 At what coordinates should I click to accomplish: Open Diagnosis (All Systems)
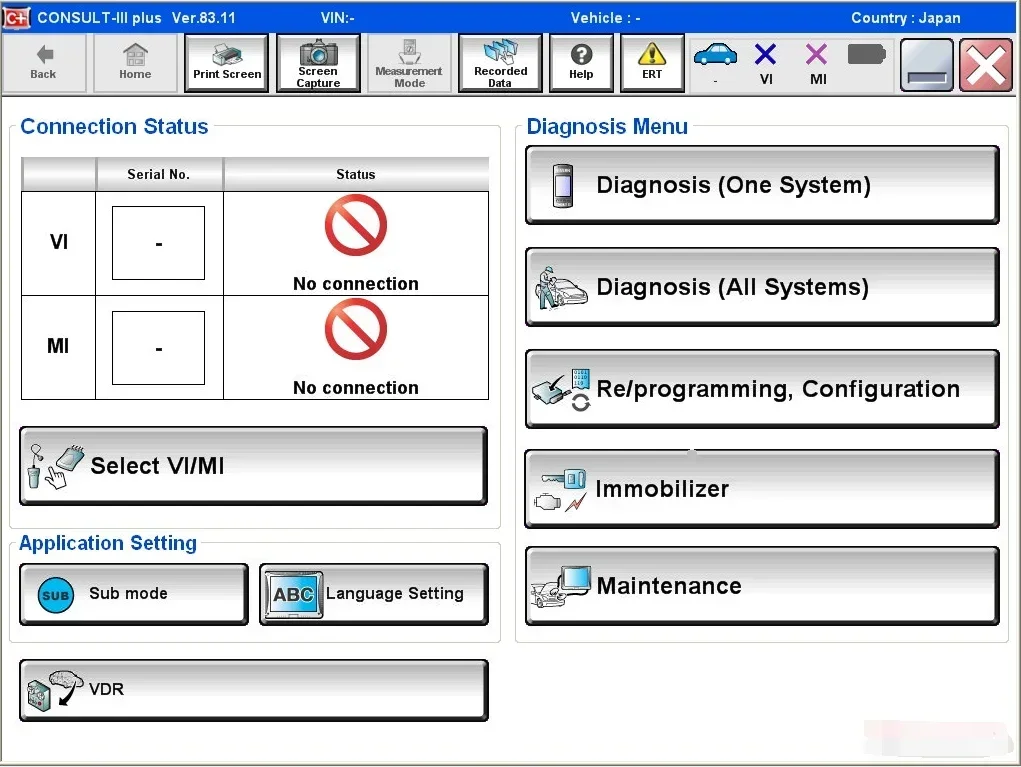pyautogui.click(x=762, y=287)
